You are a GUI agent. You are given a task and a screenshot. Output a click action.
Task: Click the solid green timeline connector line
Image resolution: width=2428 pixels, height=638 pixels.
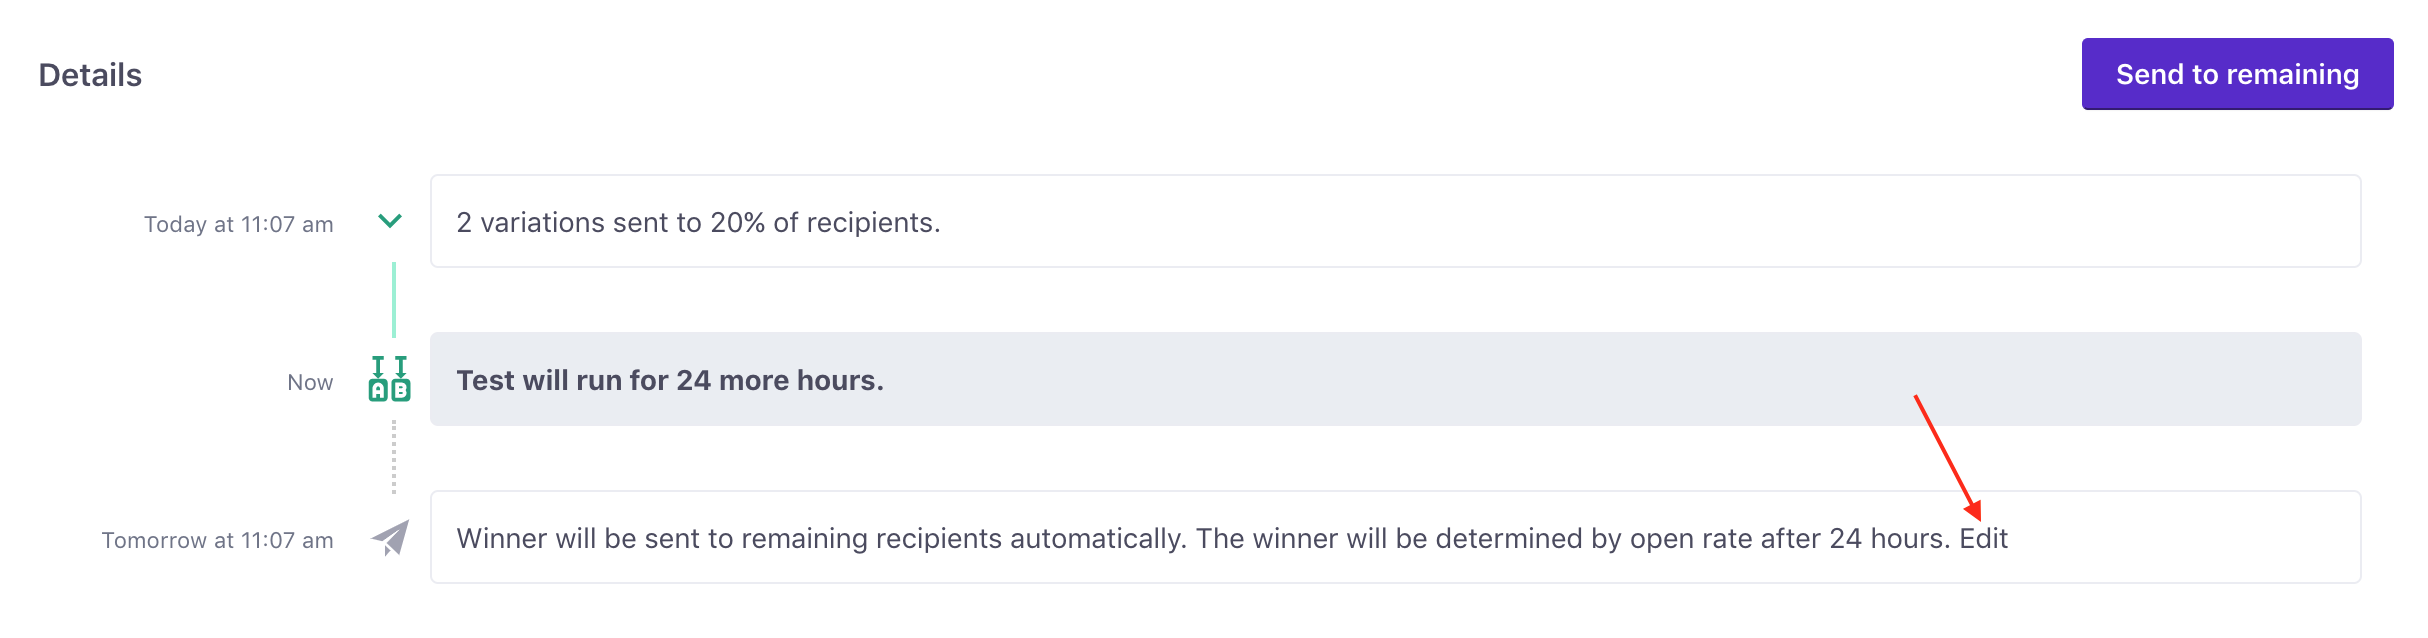[x=394, y=300]
